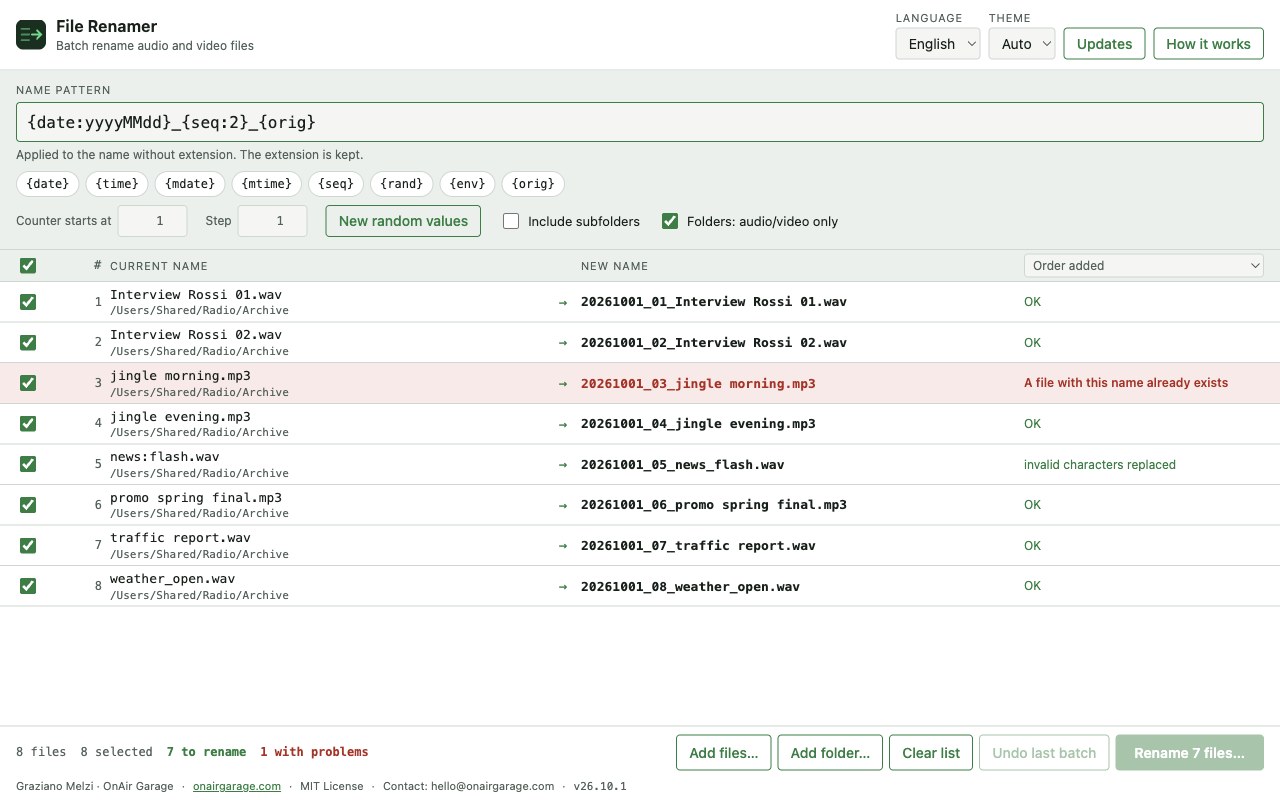The height and width of the screenshot is (800, 1280).
Task: Open the onairgarage.com link
Action: (x=237, y=786)
